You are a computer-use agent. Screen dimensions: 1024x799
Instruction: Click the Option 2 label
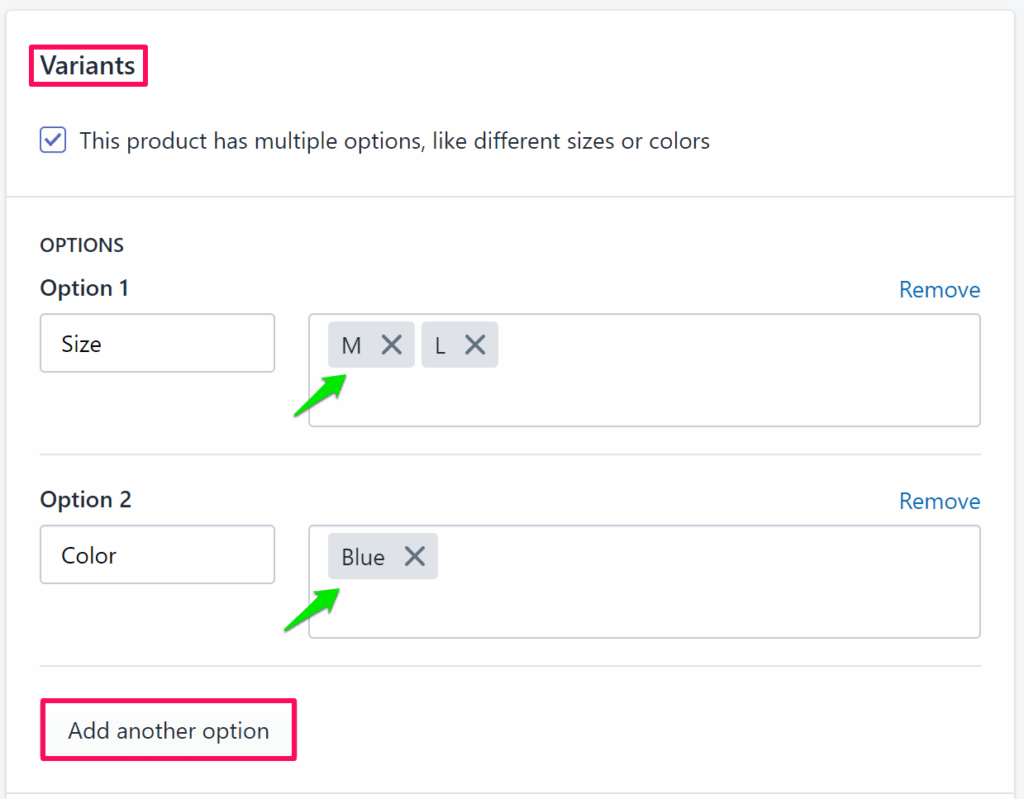click(x=85, y=500)
